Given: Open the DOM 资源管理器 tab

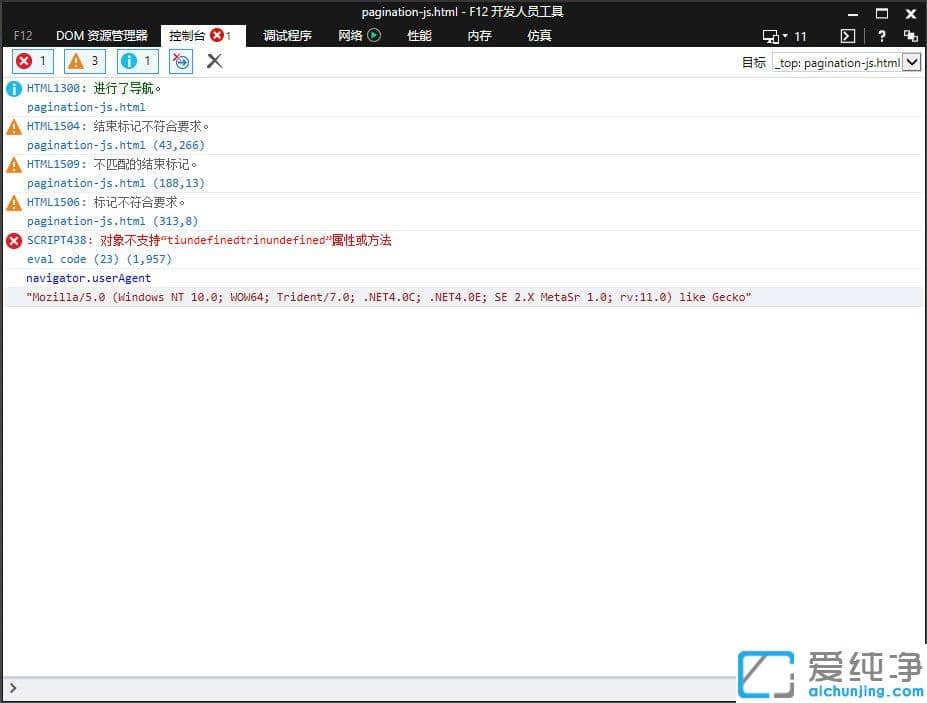Looking at the screenshot, I should pos(103,35).
